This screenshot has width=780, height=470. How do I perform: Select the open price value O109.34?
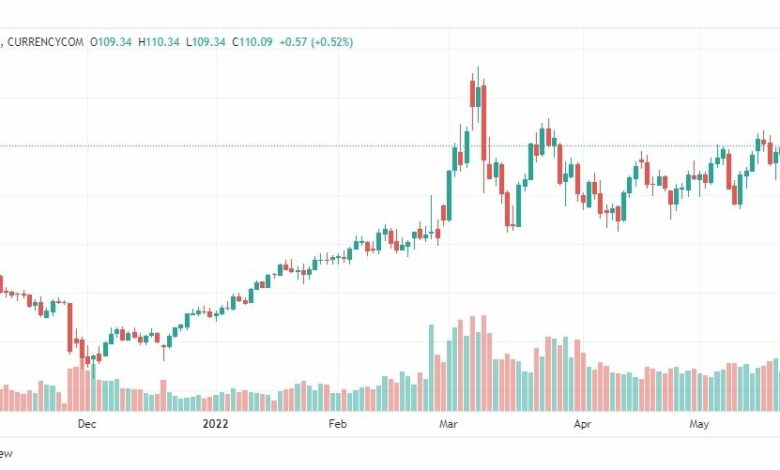point(111,42)
